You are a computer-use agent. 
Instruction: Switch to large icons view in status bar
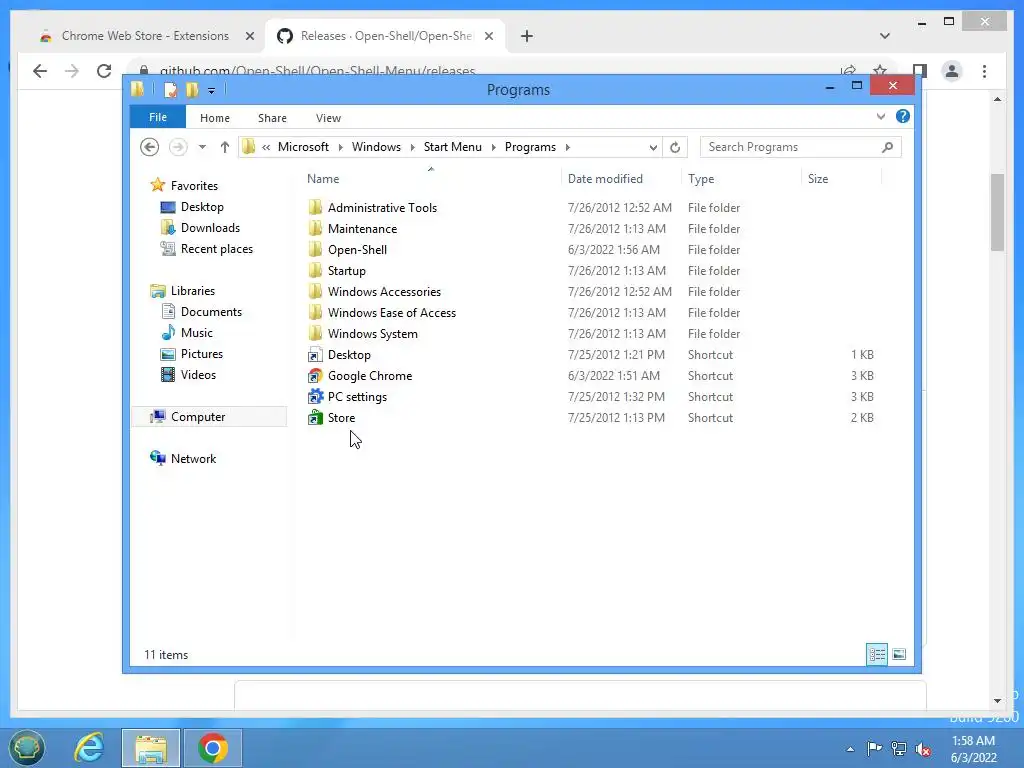click(899, 654)
